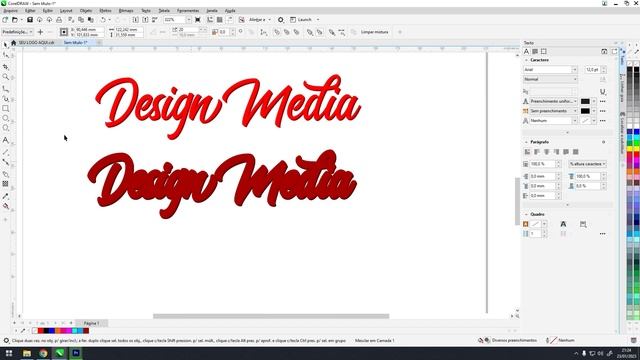Click the Frame icon in Texto docker

click(x=544, y=51)
